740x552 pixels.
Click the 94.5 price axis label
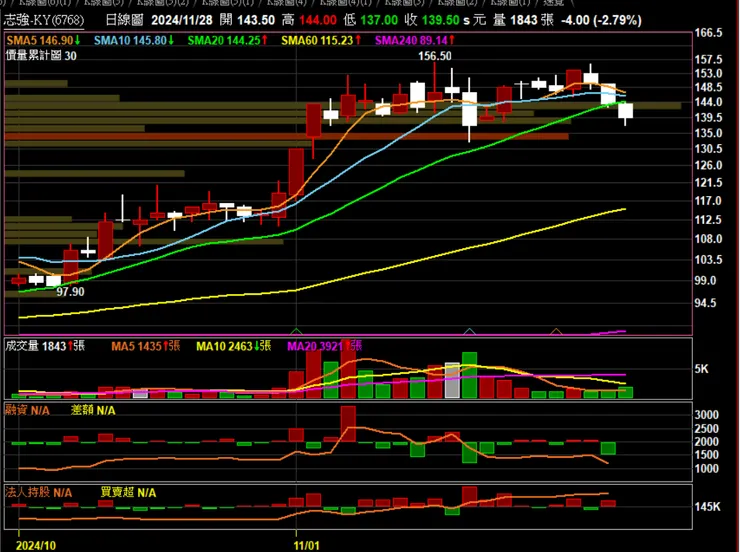tap(706, 302)
